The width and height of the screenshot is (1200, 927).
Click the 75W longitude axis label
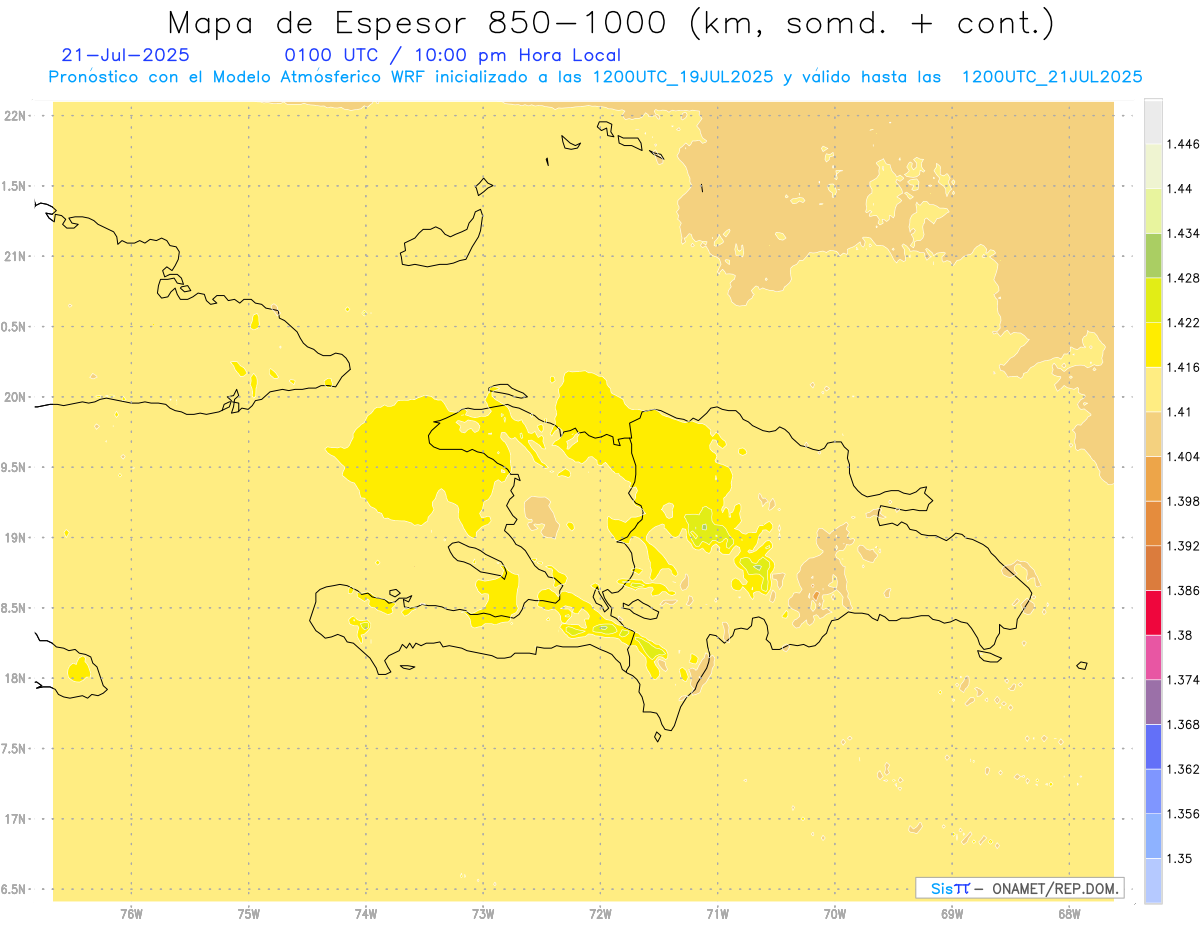[x=249, y=914]
